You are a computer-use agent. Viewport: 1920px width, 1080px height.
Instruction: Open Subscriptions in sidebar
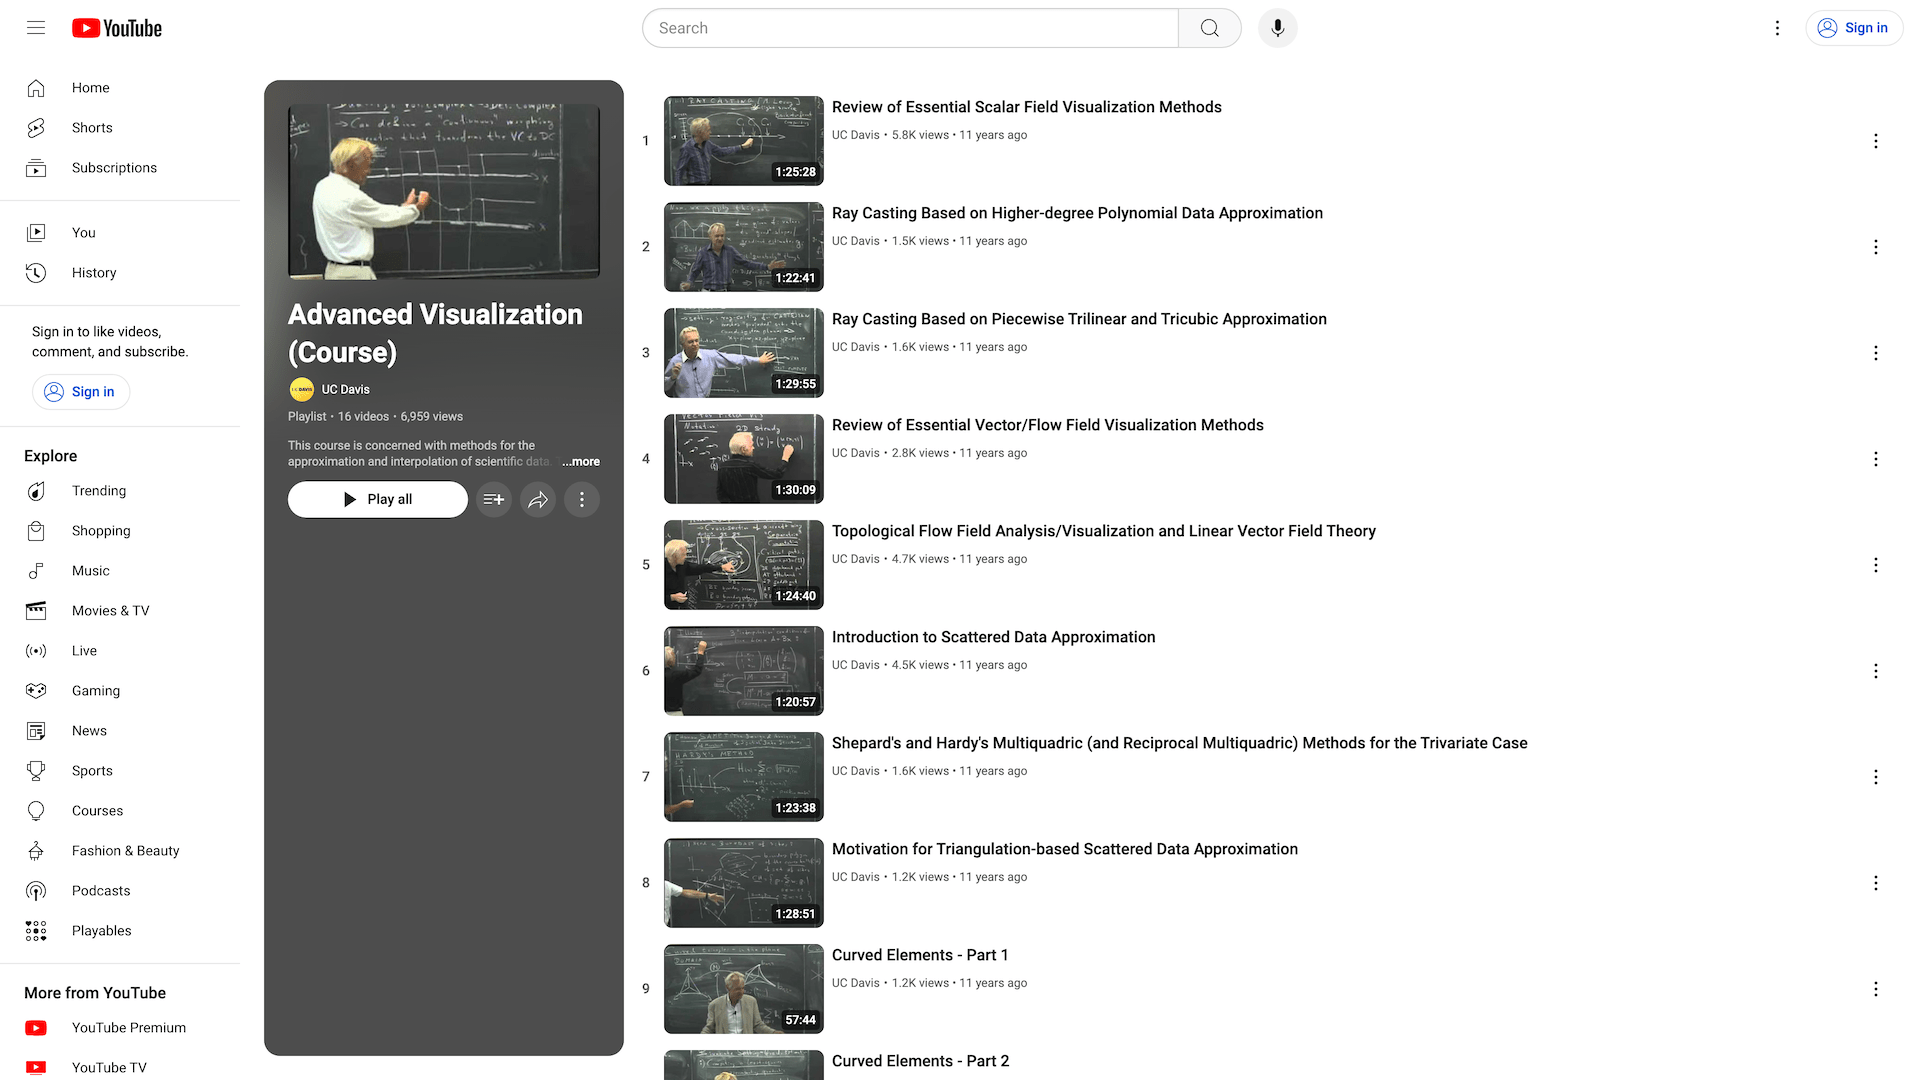pos(114,168)
